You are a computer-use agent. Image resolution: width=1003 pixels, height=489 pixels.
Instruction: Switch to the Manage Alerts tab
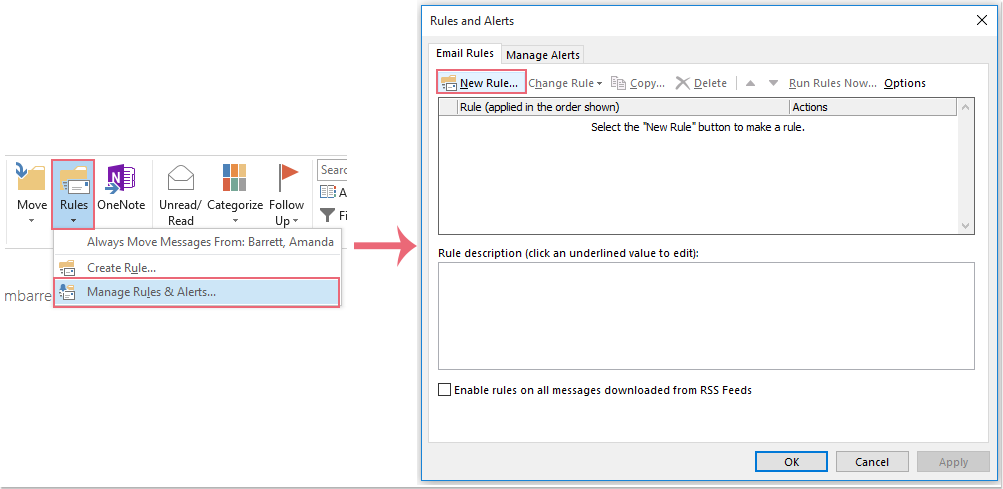(541, 55)
